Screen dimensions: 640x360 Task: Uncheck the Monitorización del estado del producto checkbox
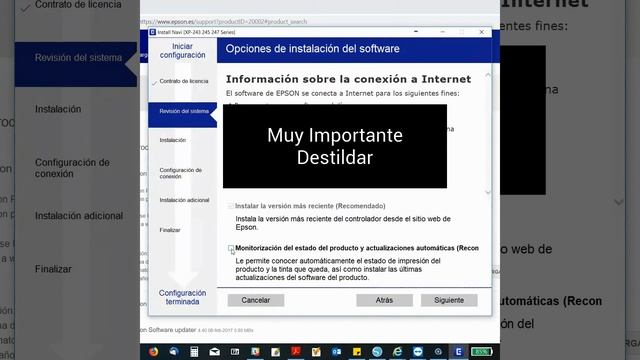(x=231, y=248)
